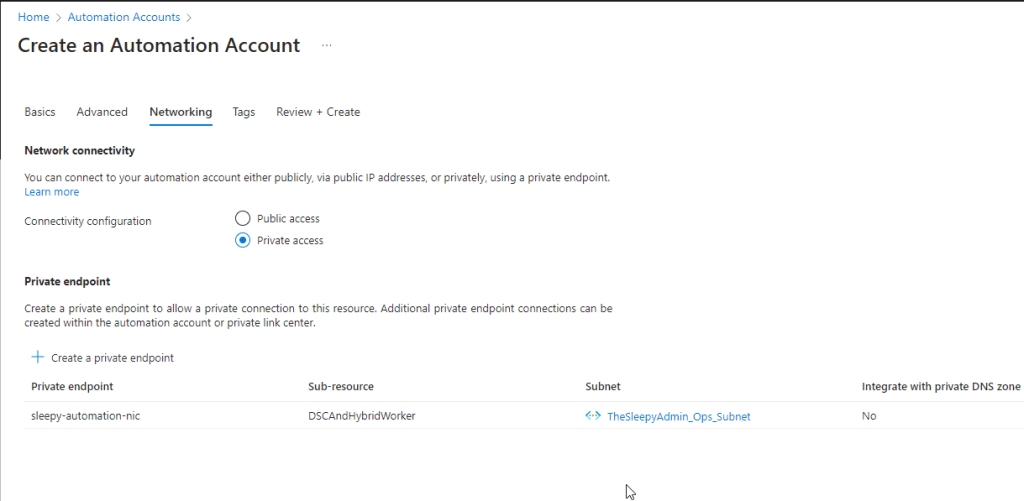Click the plus icon for creating private endpoint
1024x501 pixels.
point(38,357)
